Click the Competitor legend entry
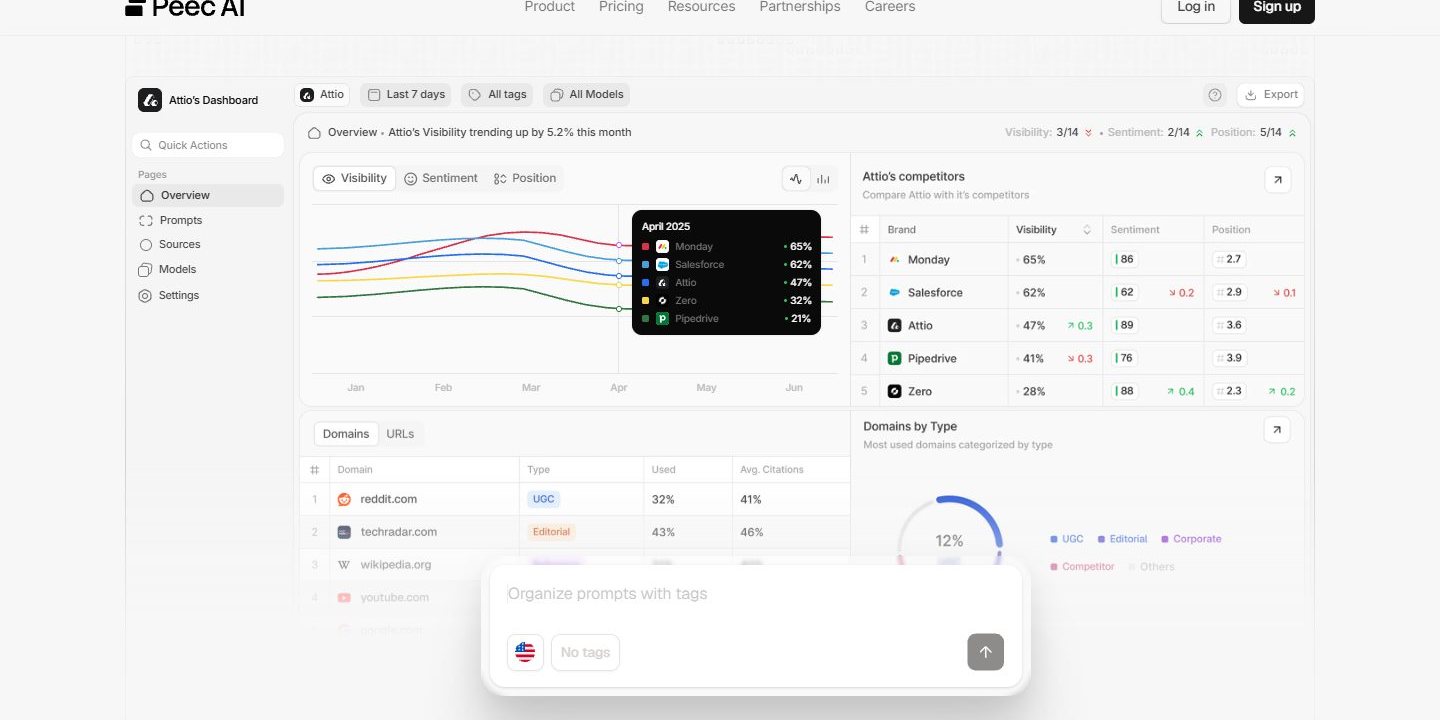 click(1082, 567)
